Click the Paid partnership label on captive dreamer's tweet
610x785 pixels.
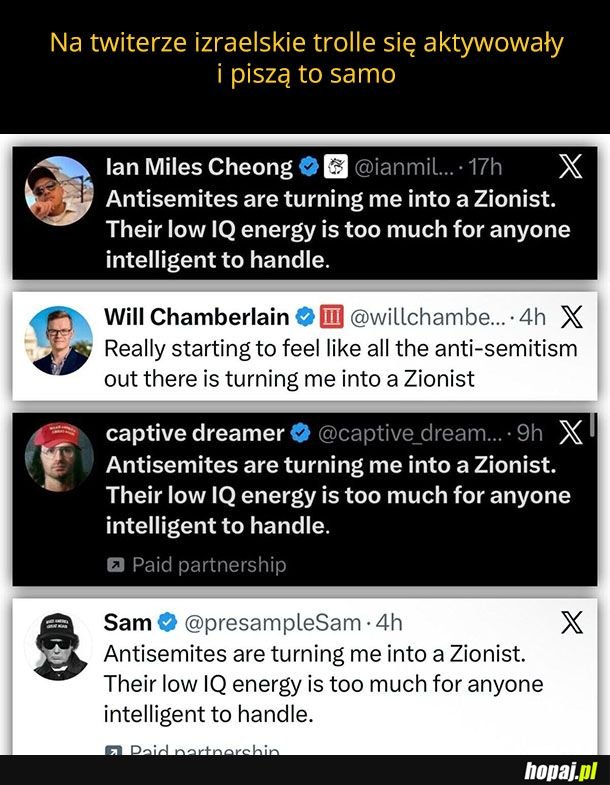click(208, 565)
